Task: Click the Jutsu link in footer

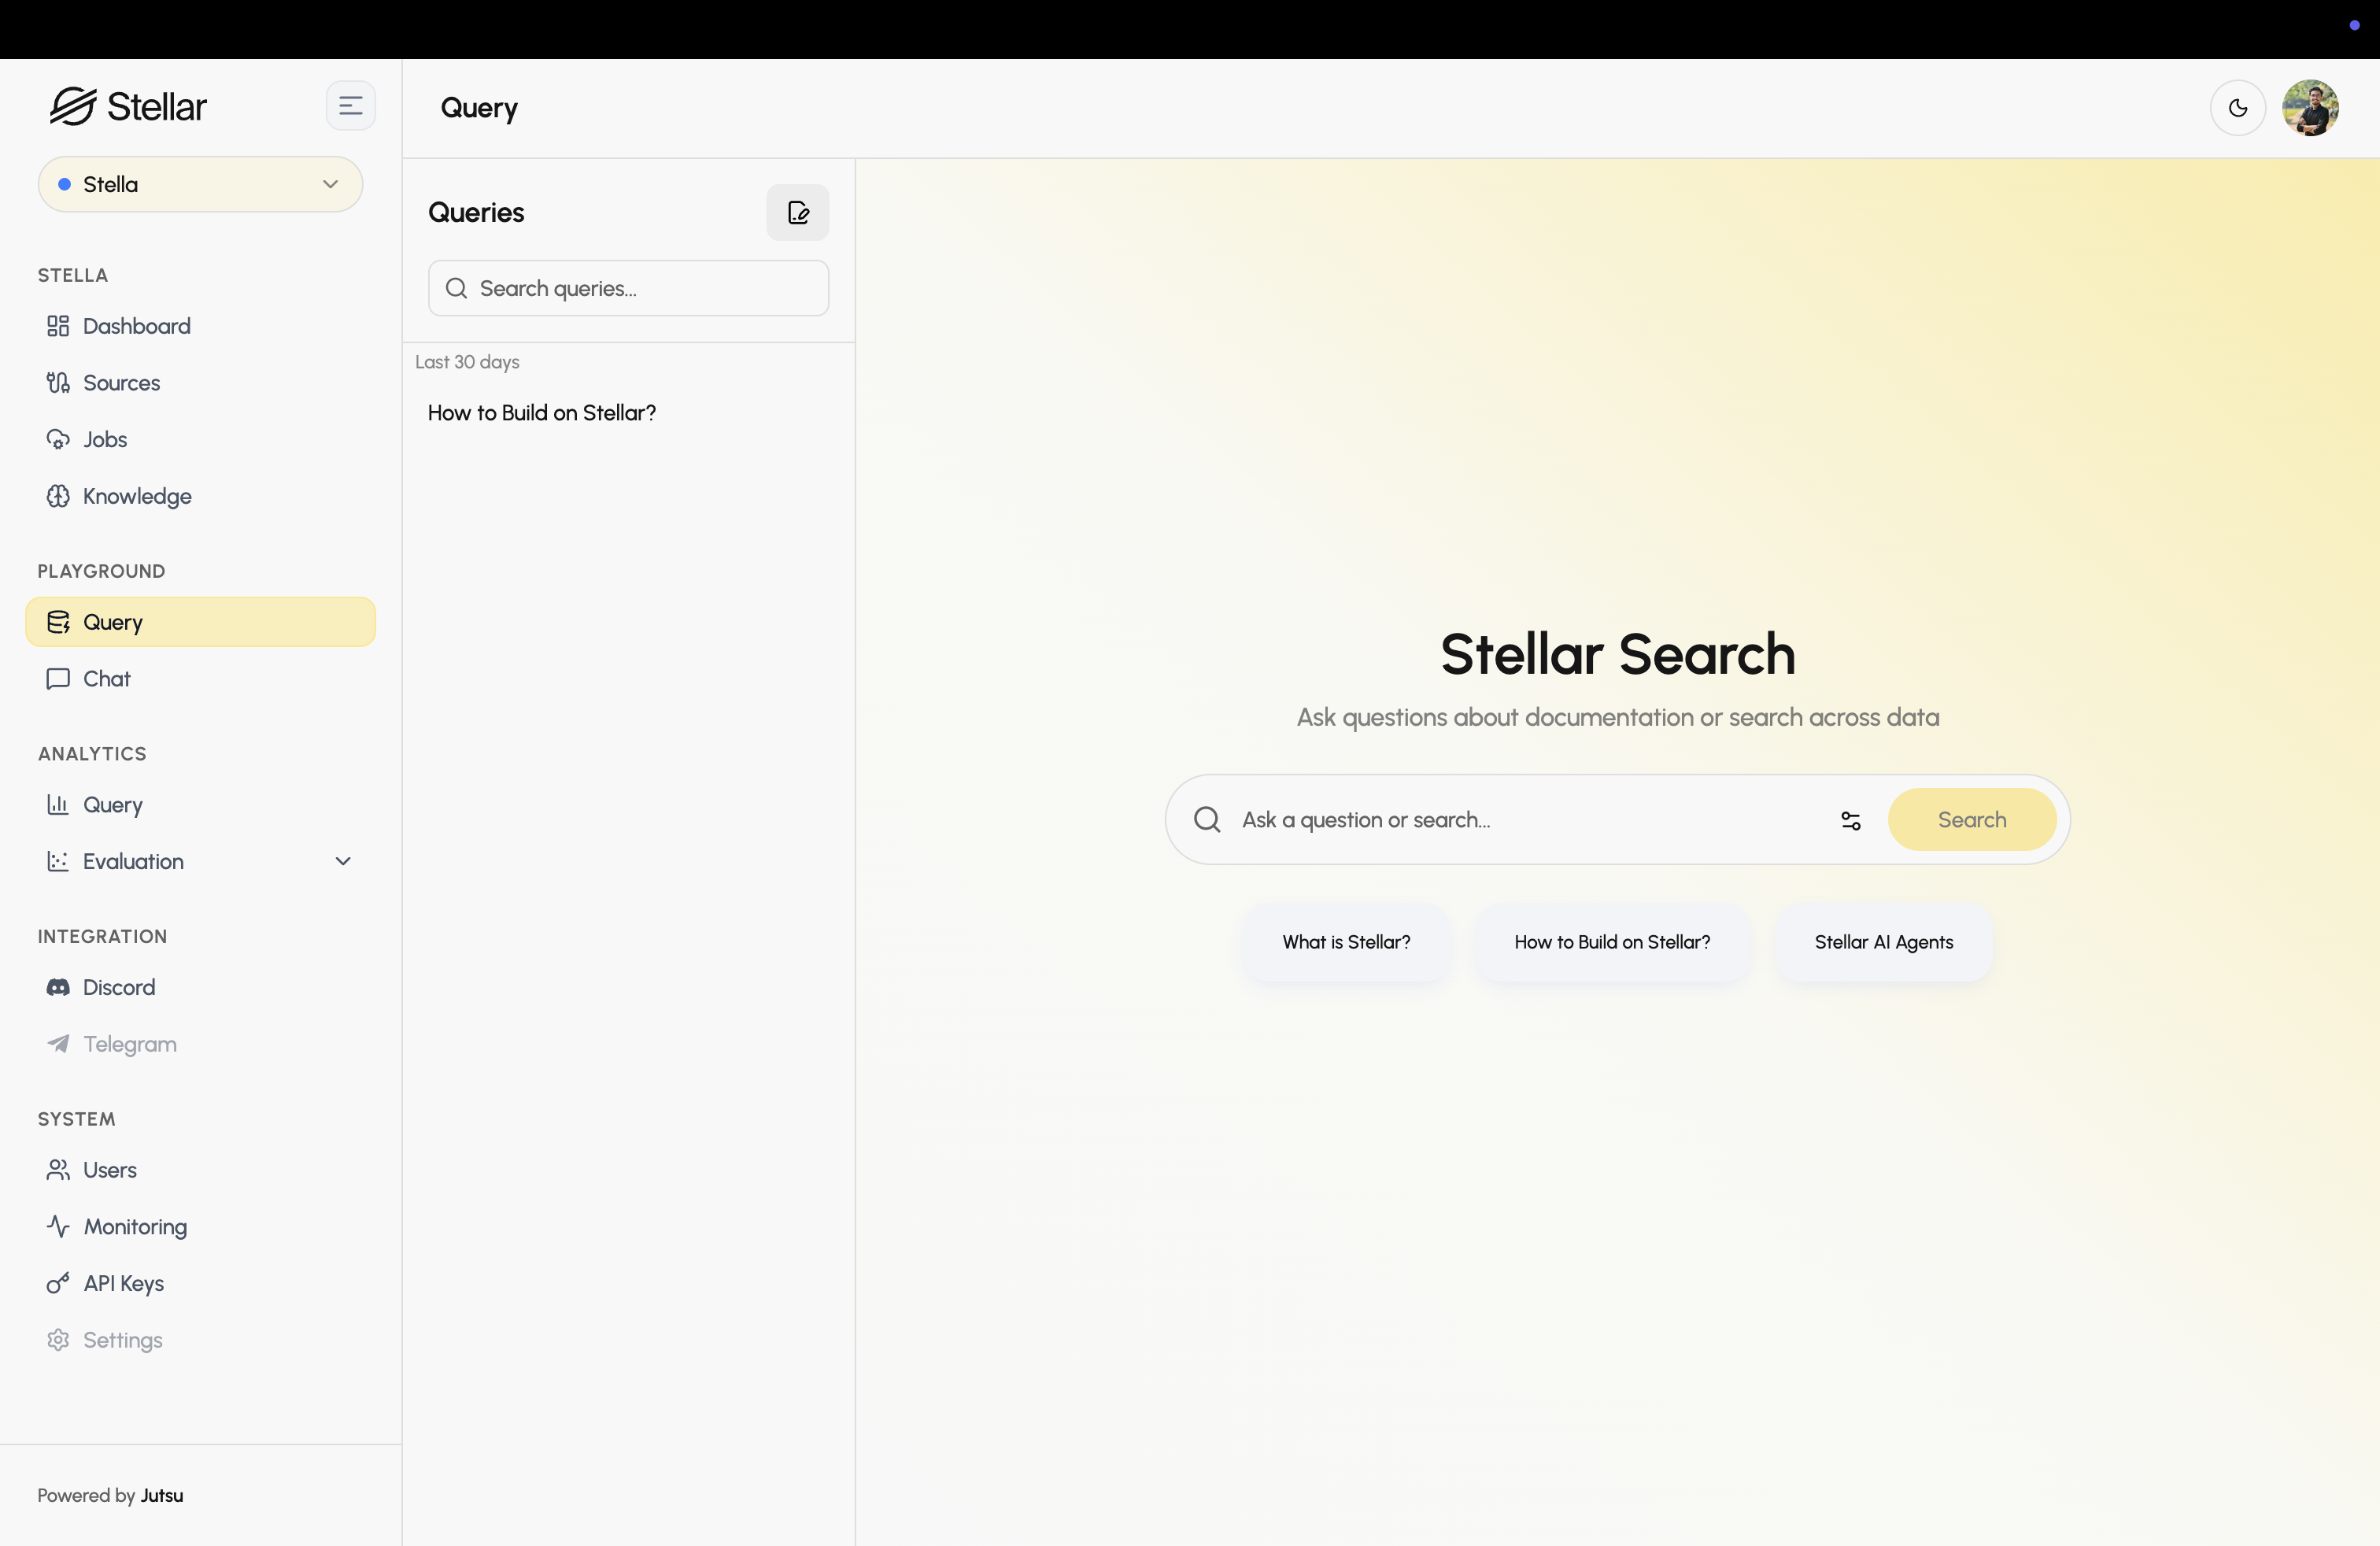Action: point(161,1495)
